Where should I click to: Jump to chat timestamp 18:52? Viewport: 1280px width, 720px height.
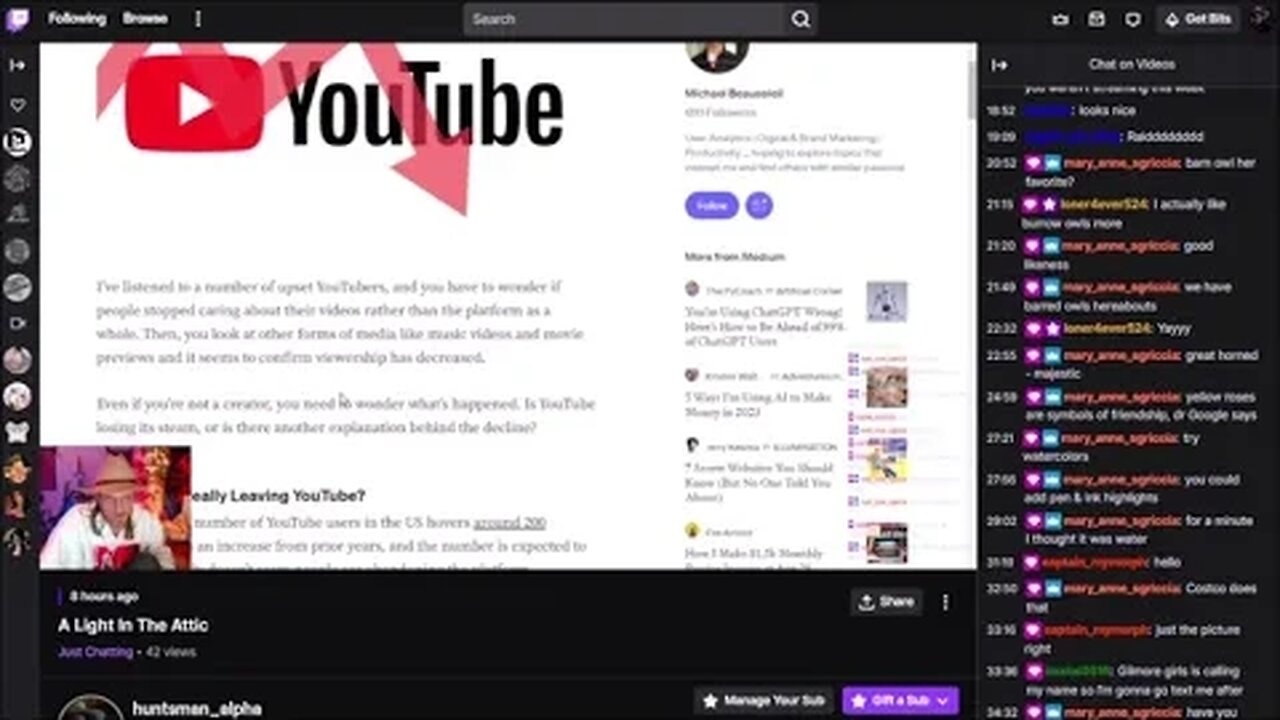[1001, 111]
